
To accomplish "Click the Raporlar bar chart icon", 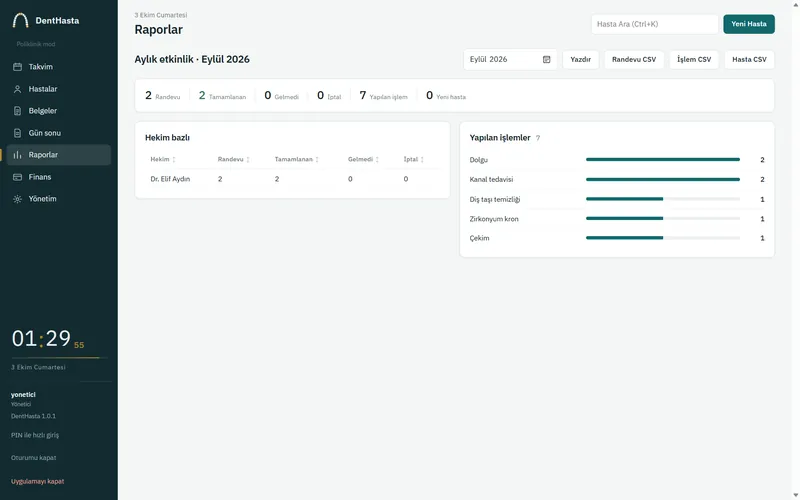I will coord(17,155).
